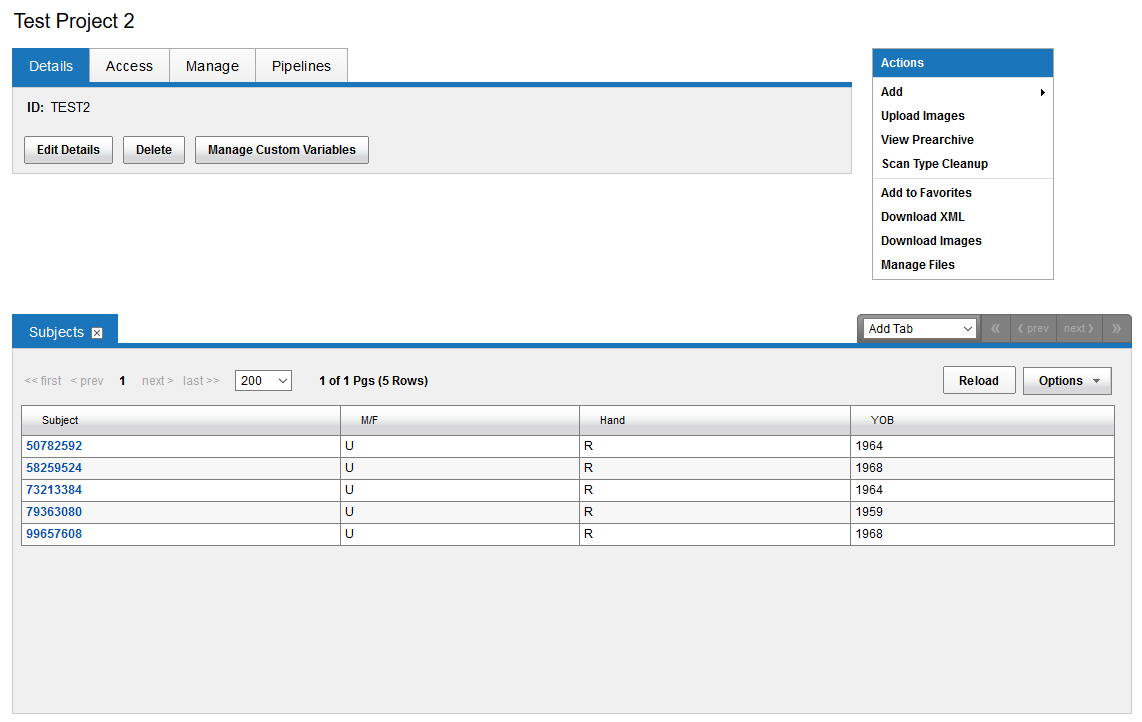Close the Subjects tab with x icon
This screenshot has height=722, width=1142.
97,333
